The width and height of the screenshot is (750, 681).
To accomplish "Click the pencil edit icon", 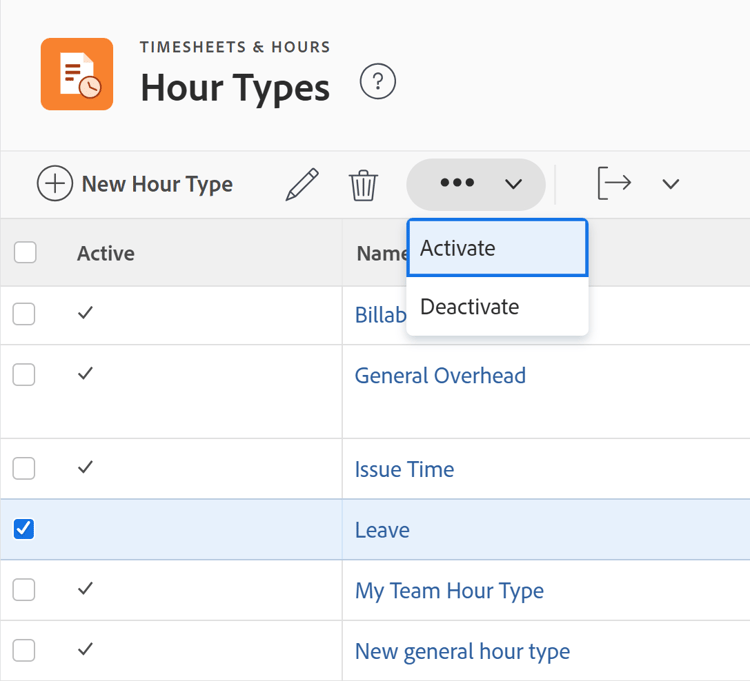I will (301, 185).
